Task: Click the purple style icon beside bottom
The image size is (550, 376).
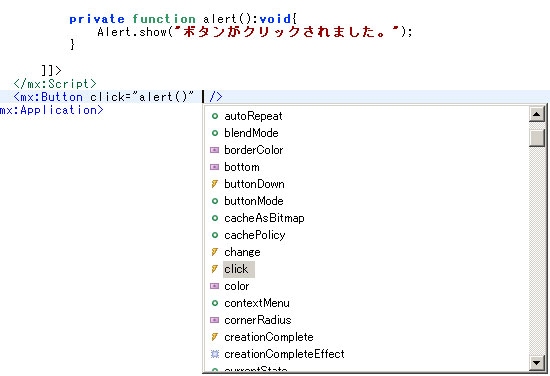Action: [x=214, y=167]
